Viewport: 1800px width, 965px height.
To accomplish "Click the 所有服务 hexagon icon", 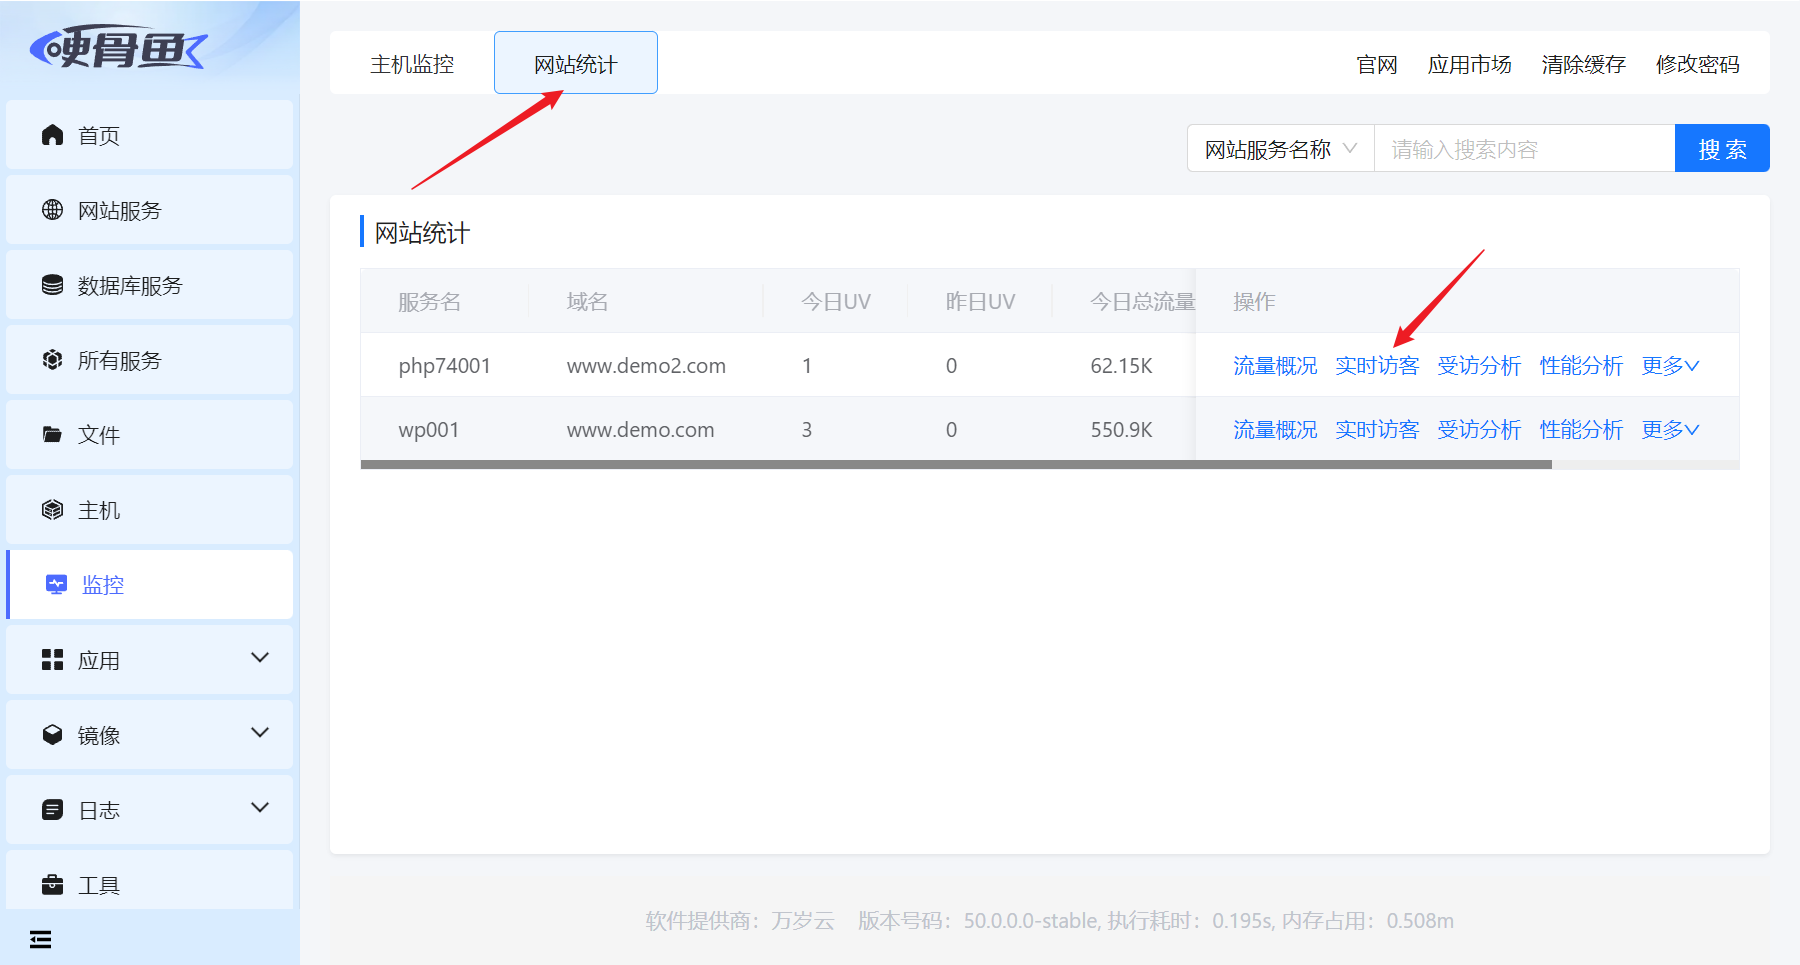I will (x=52, y=360).
